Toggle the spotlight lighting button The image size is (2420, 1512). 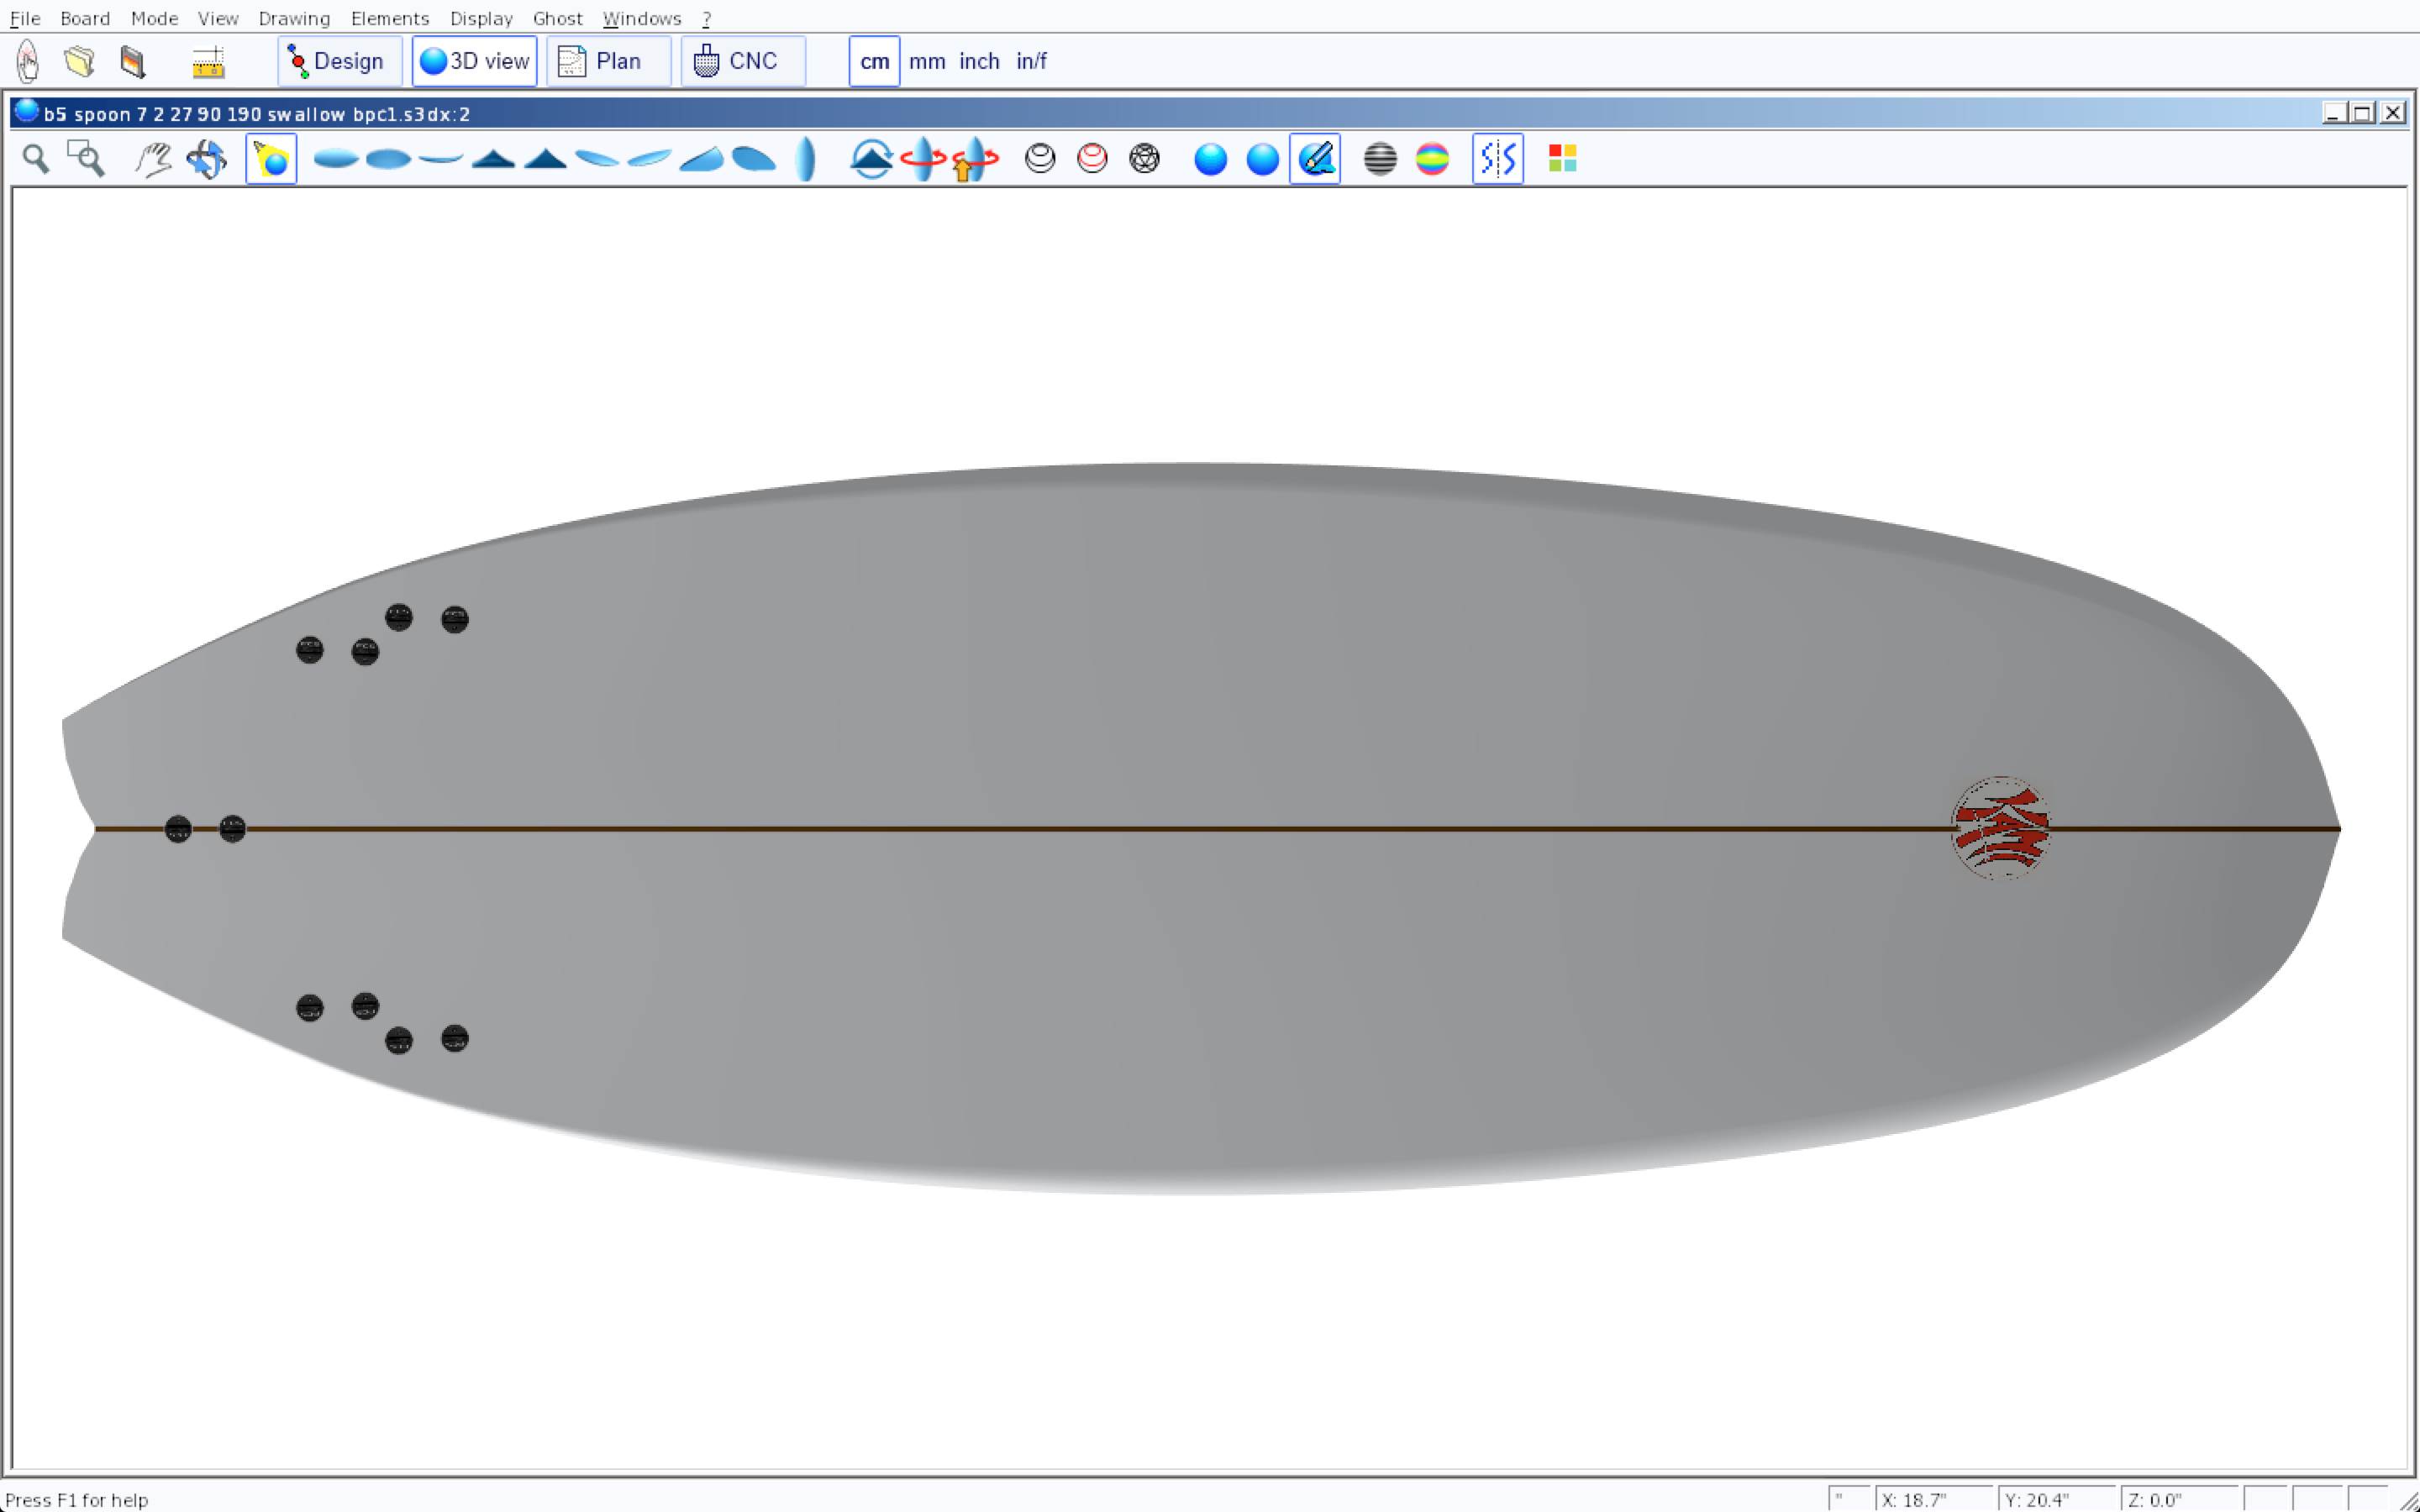click(x=271, y=159)
